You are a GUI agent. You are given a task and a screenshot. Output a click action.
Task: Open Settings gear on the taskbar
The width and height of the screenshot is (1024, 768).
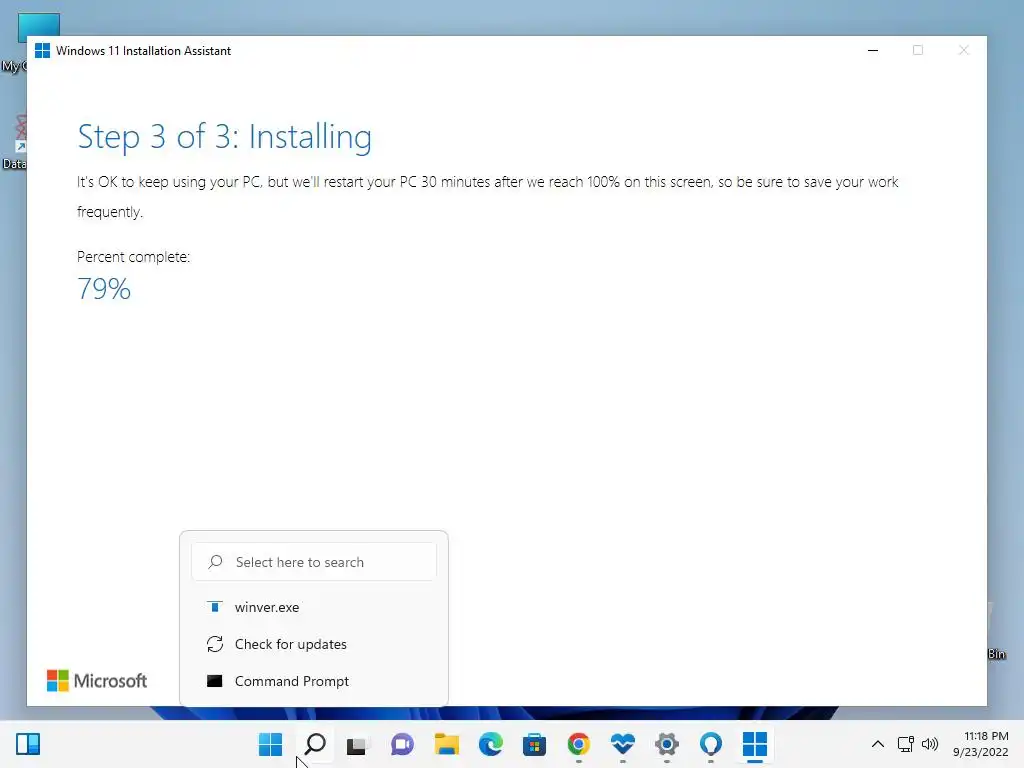[667, 744]
